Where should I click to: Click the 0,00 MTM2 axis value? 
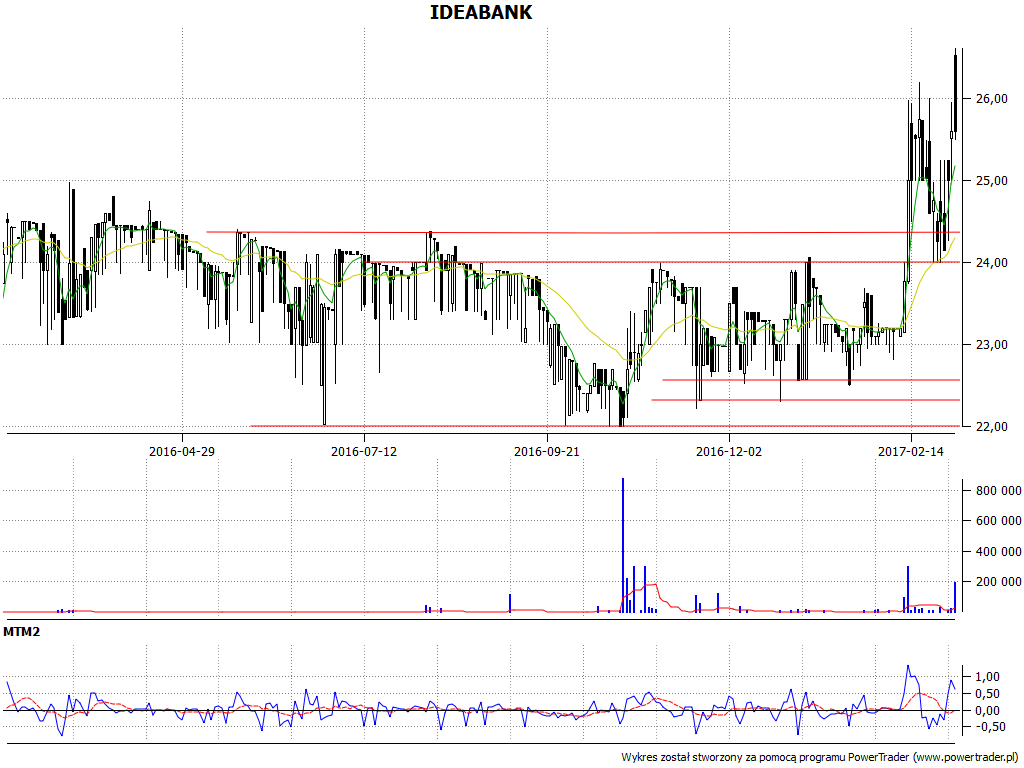click(986, 711)
